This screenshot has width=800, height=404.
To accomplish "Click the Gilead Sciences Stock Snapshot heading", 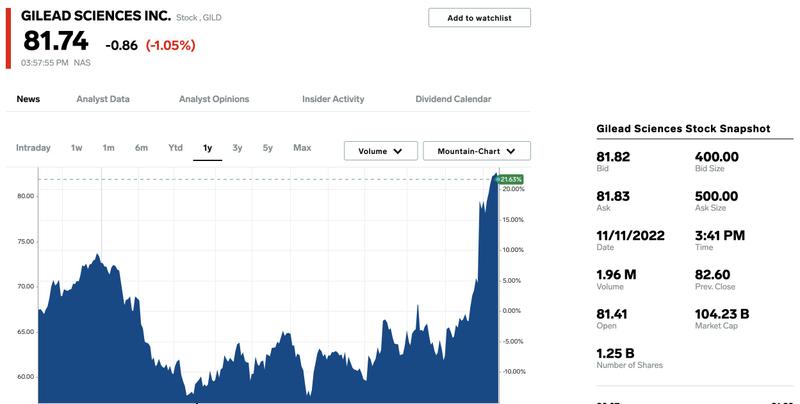I will tap(683, 129).
